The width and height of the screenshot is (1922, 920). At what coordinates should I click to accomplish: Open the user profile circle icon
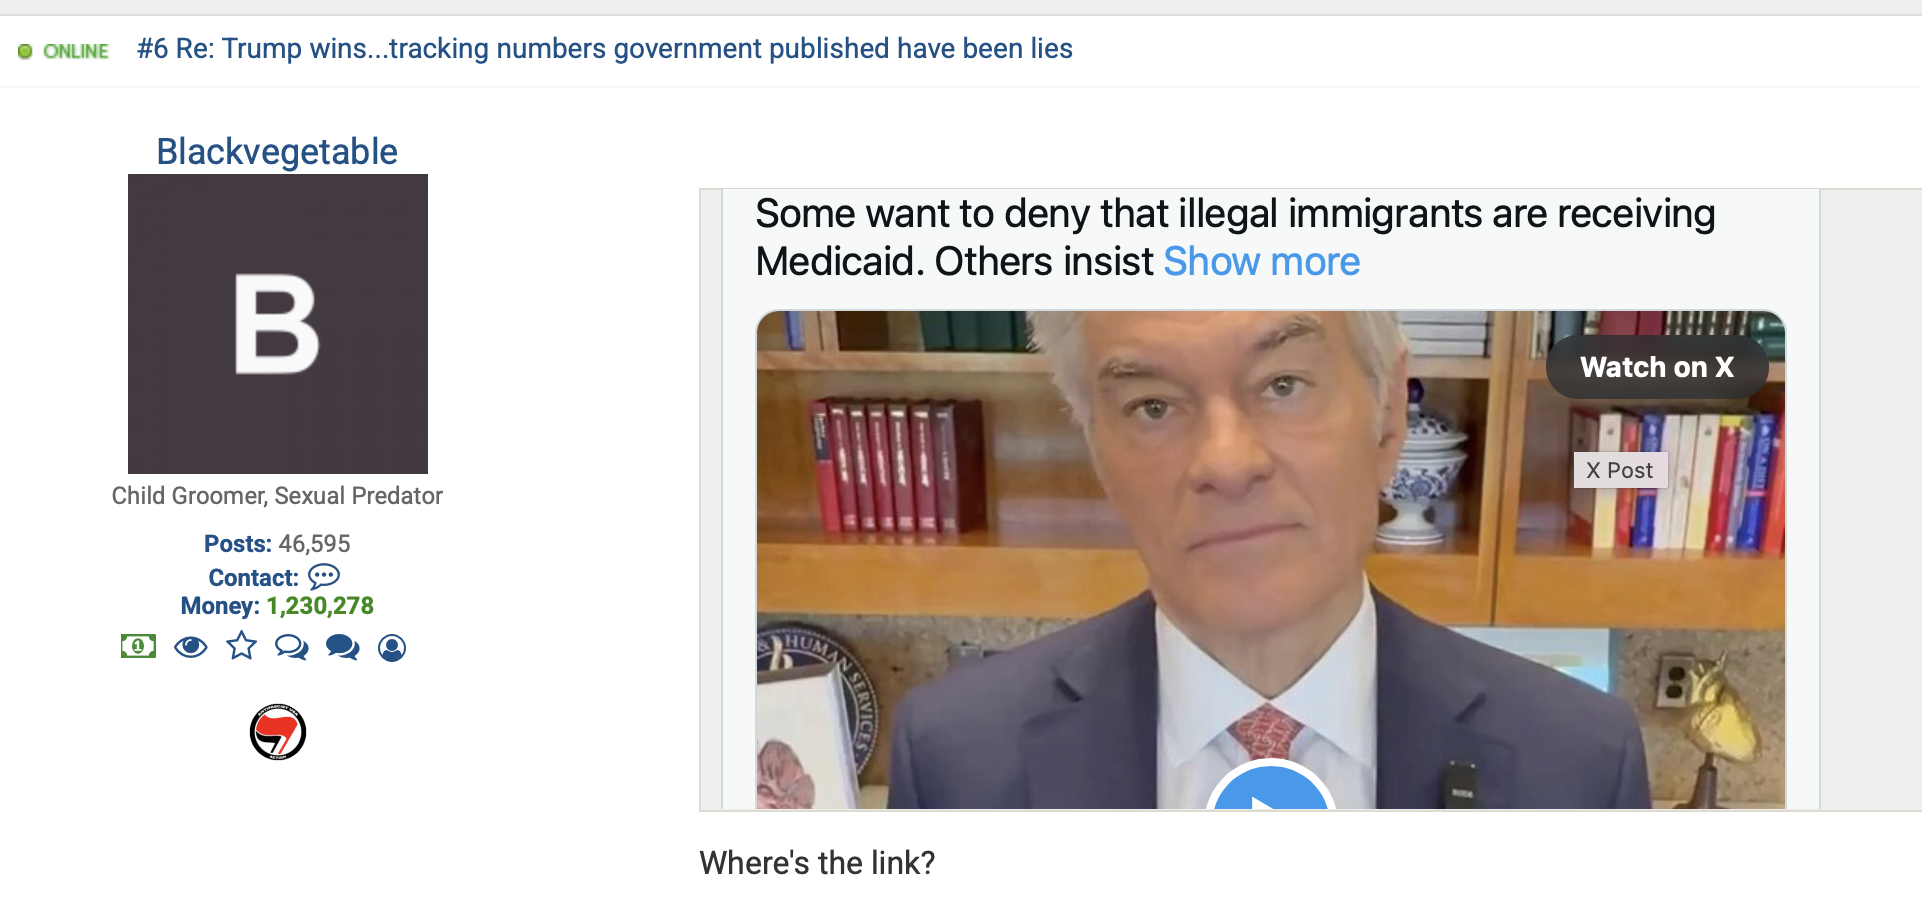coord(392,648)
